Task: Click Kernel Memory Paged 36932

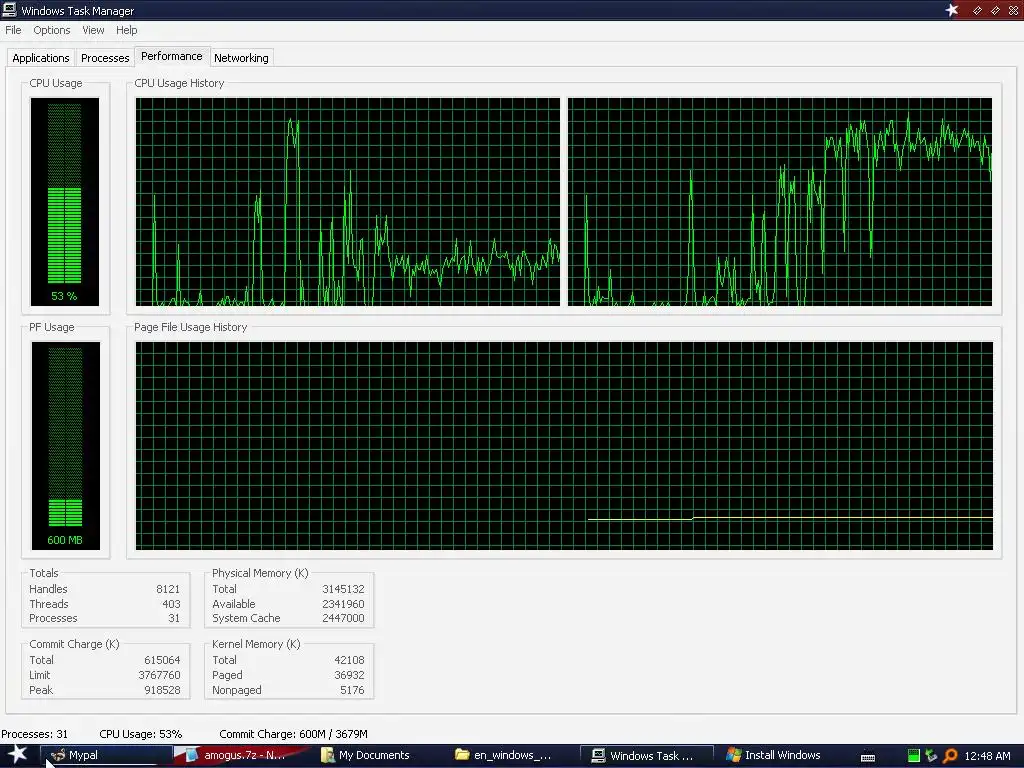Action: pyautogui.click(x=349, y=675)
